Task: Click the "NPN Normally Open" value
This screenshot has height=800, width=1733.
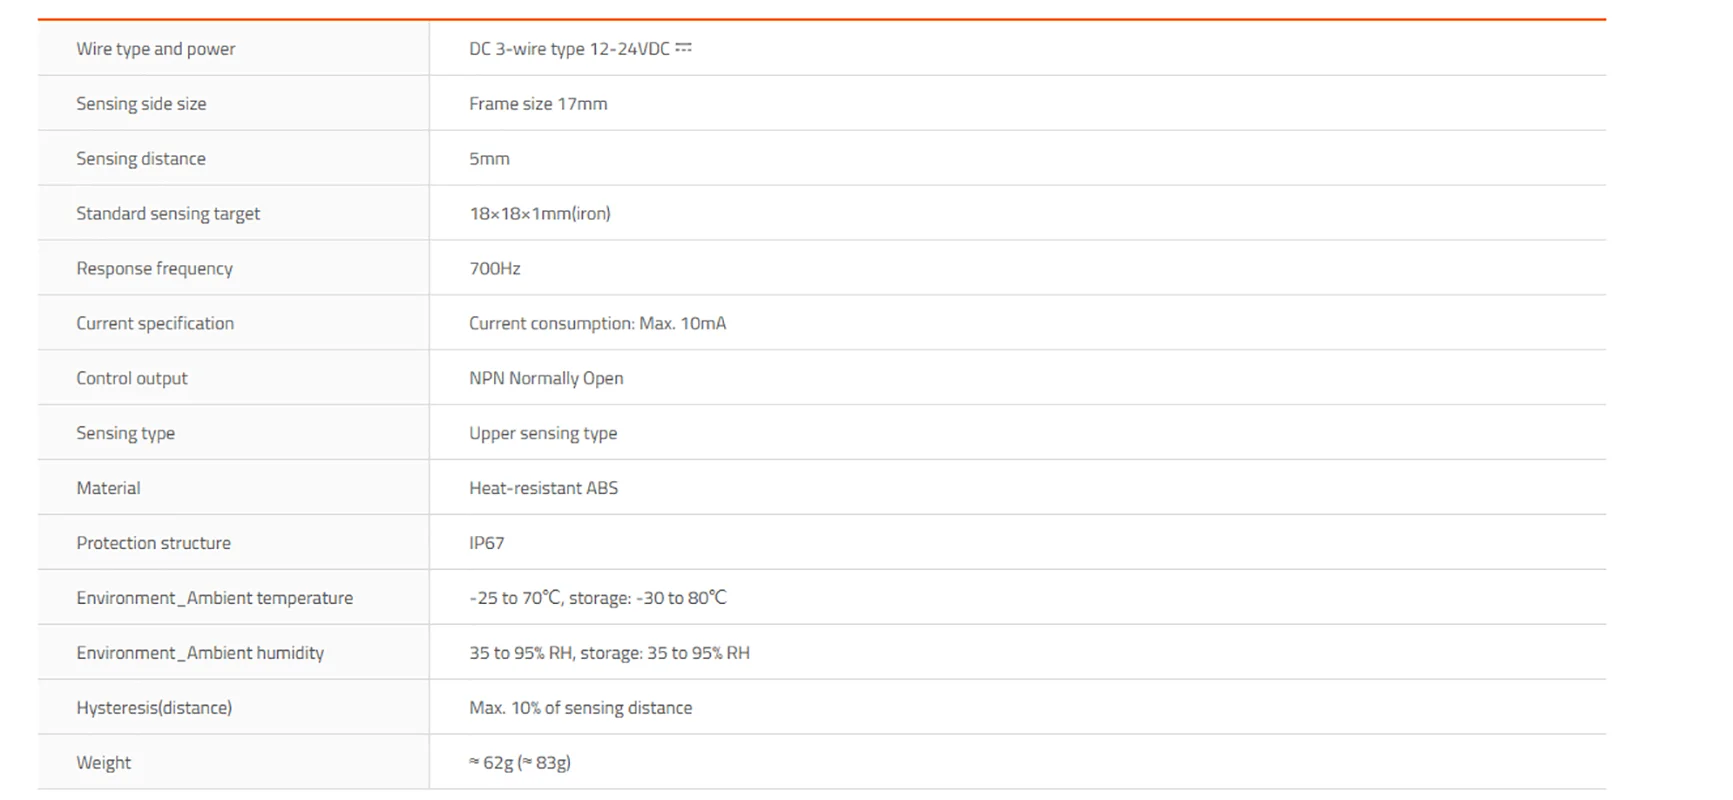Action: click(x=546, y=379)
